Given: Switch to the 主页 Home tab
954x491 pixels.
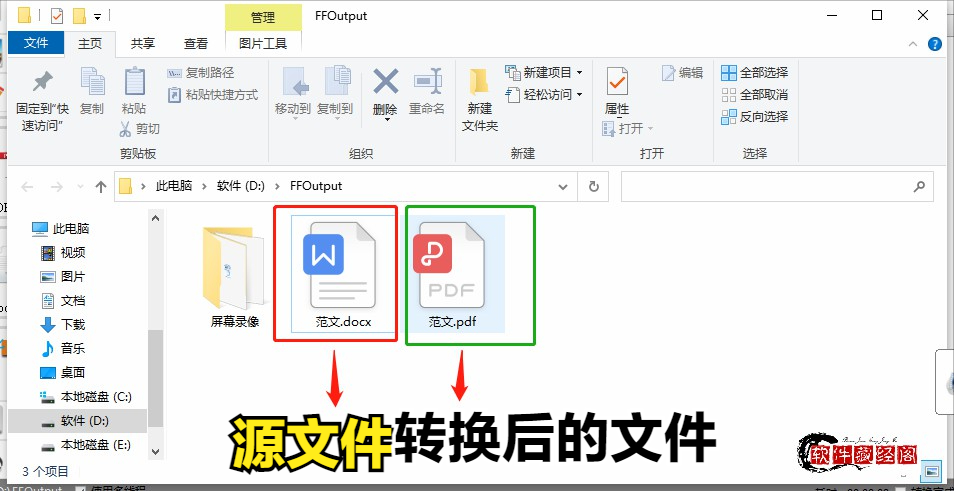Looking at the screenshot, I should pos(90,43).
